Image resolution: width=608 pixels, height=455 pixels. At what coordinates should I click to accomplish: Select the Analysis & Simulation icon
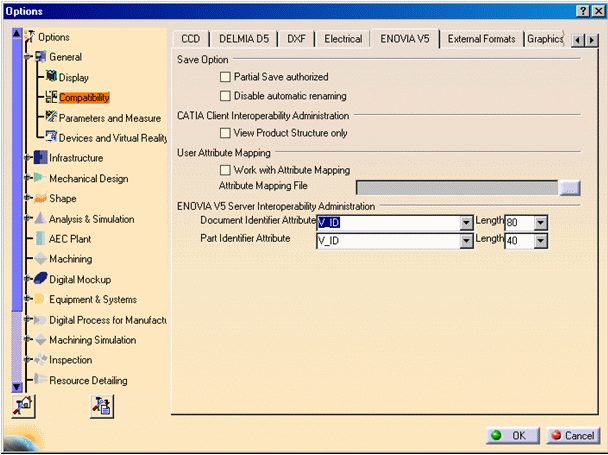tap(40, 218)
